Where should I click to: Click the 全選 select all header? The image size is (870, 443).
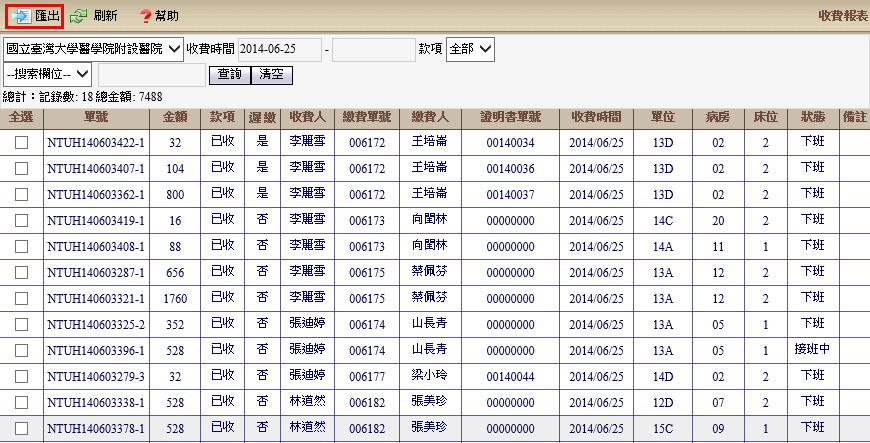pyautogui.click(x=21, y=117)
